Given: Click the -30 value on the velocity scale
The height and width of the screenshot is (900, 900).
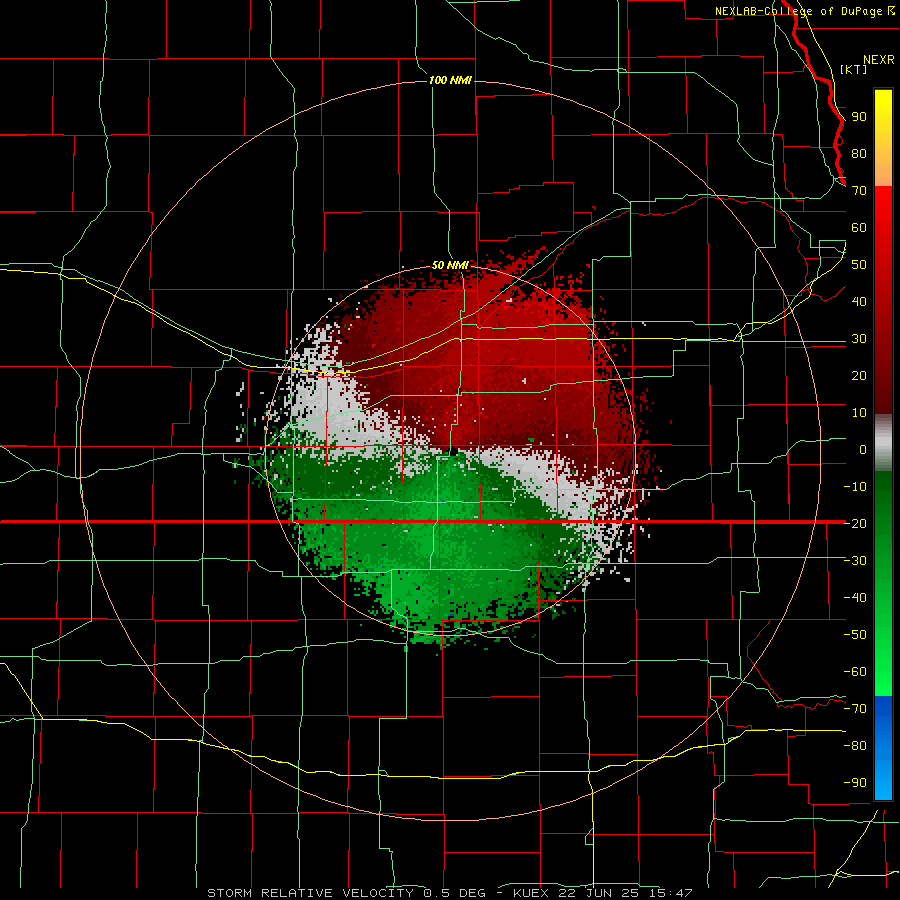Looking at the screenshot, I should 855,561.
